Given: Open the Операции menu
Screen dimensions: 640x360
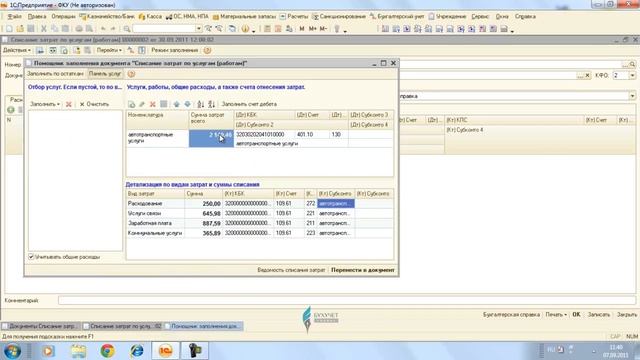Looking at the screenshot, I should 63,17.
